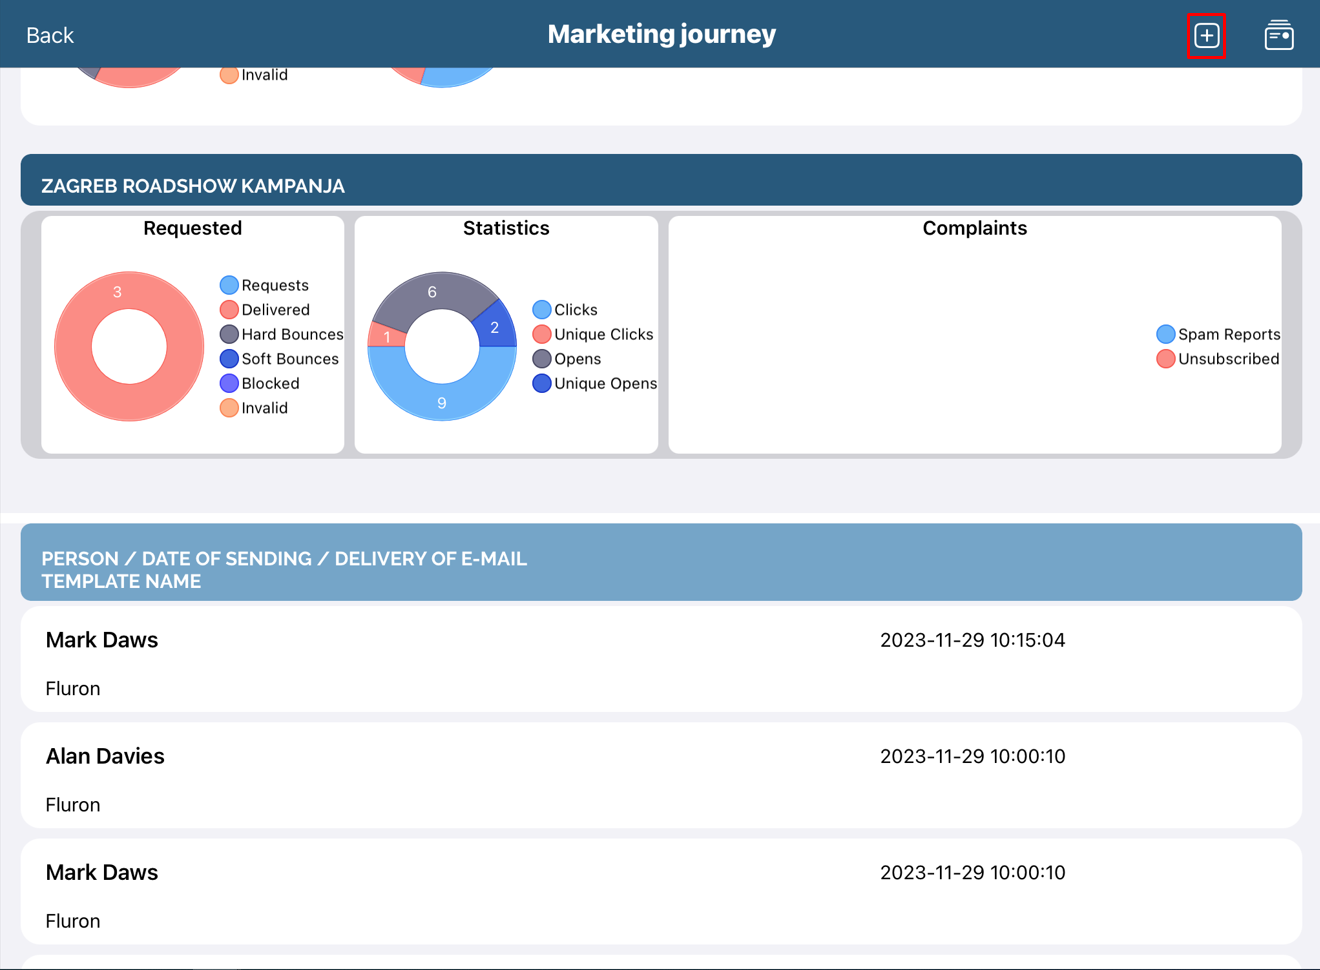Select Zagreb Roadshow Kampanja header
The image size is (1320, 970).
click(660, 181)
